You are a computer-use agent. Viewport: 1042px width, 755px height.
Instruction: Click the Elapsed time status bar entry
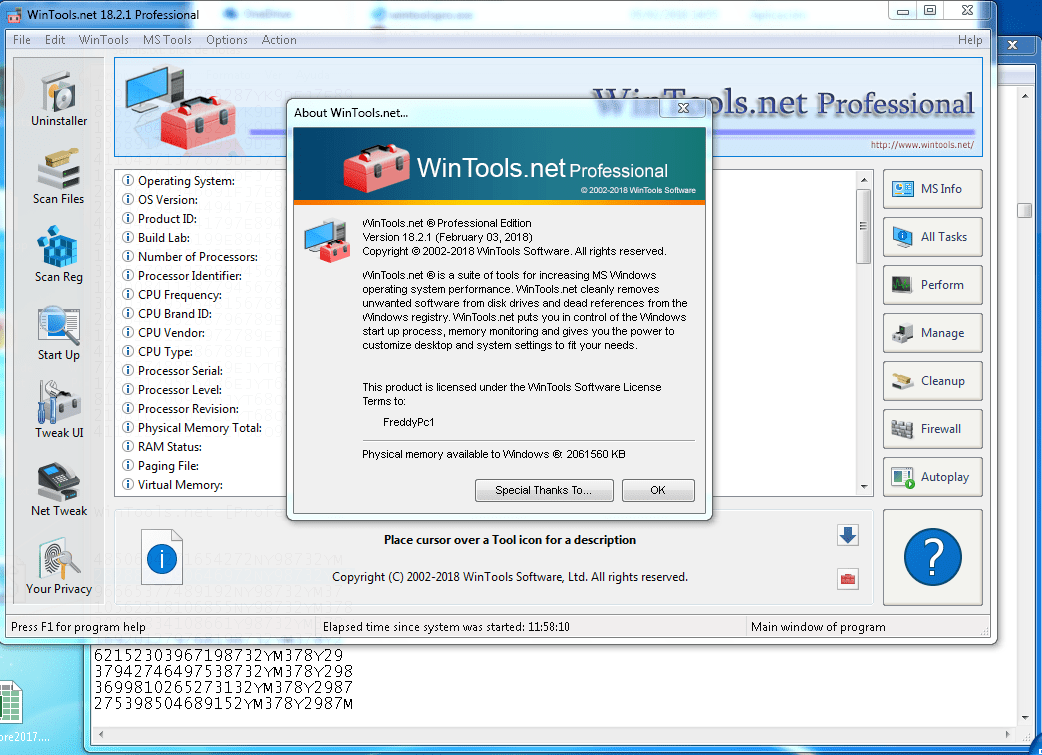pyautogui.click(x=446, y=627)
